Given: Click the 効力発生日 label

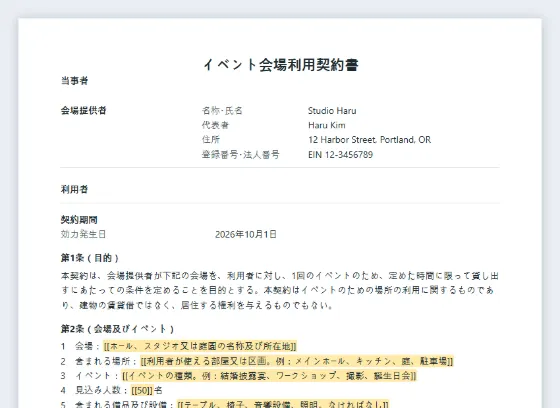Looking at the screenshot, I should 83,234.
